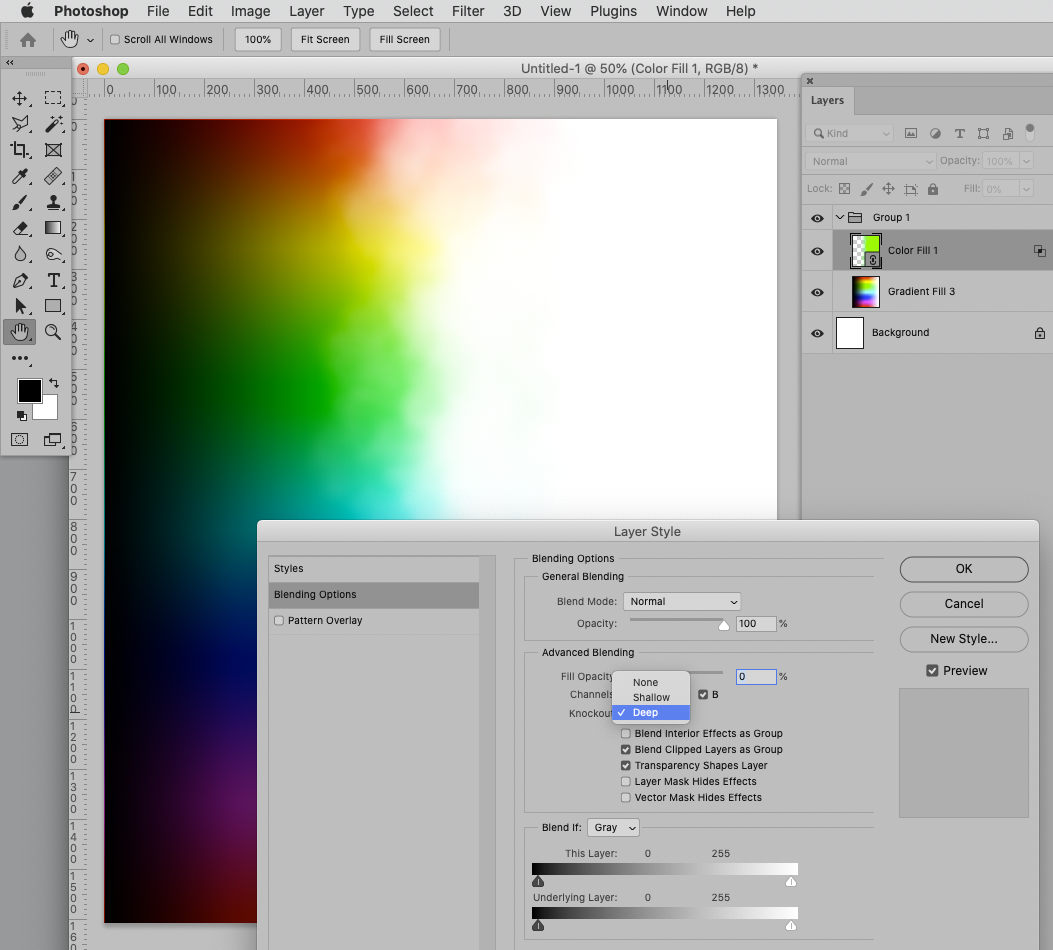
Task: Select the Move tool
Action: tap(20, 98)
